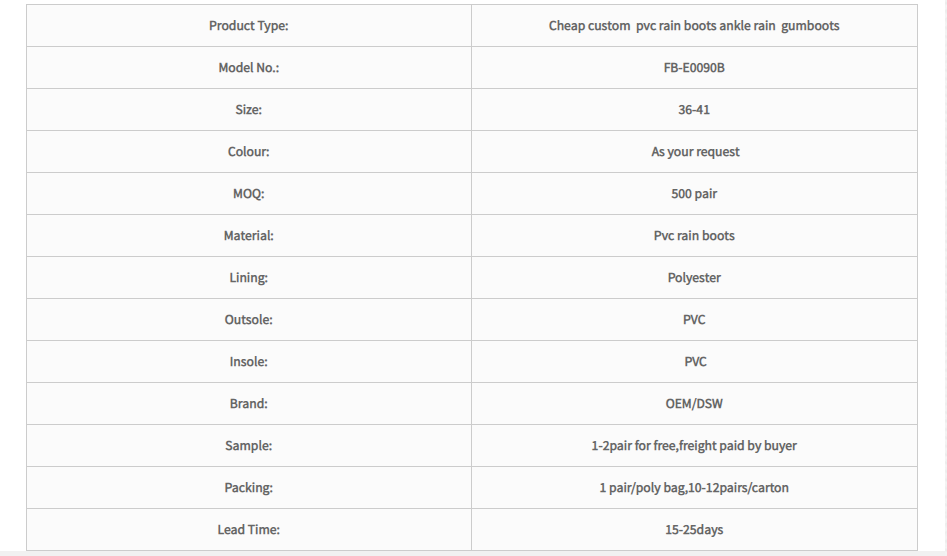Select the 500 pair value
Image resolution: width=947 pixels, height=556 pixels.
click(x=694, y=194)
